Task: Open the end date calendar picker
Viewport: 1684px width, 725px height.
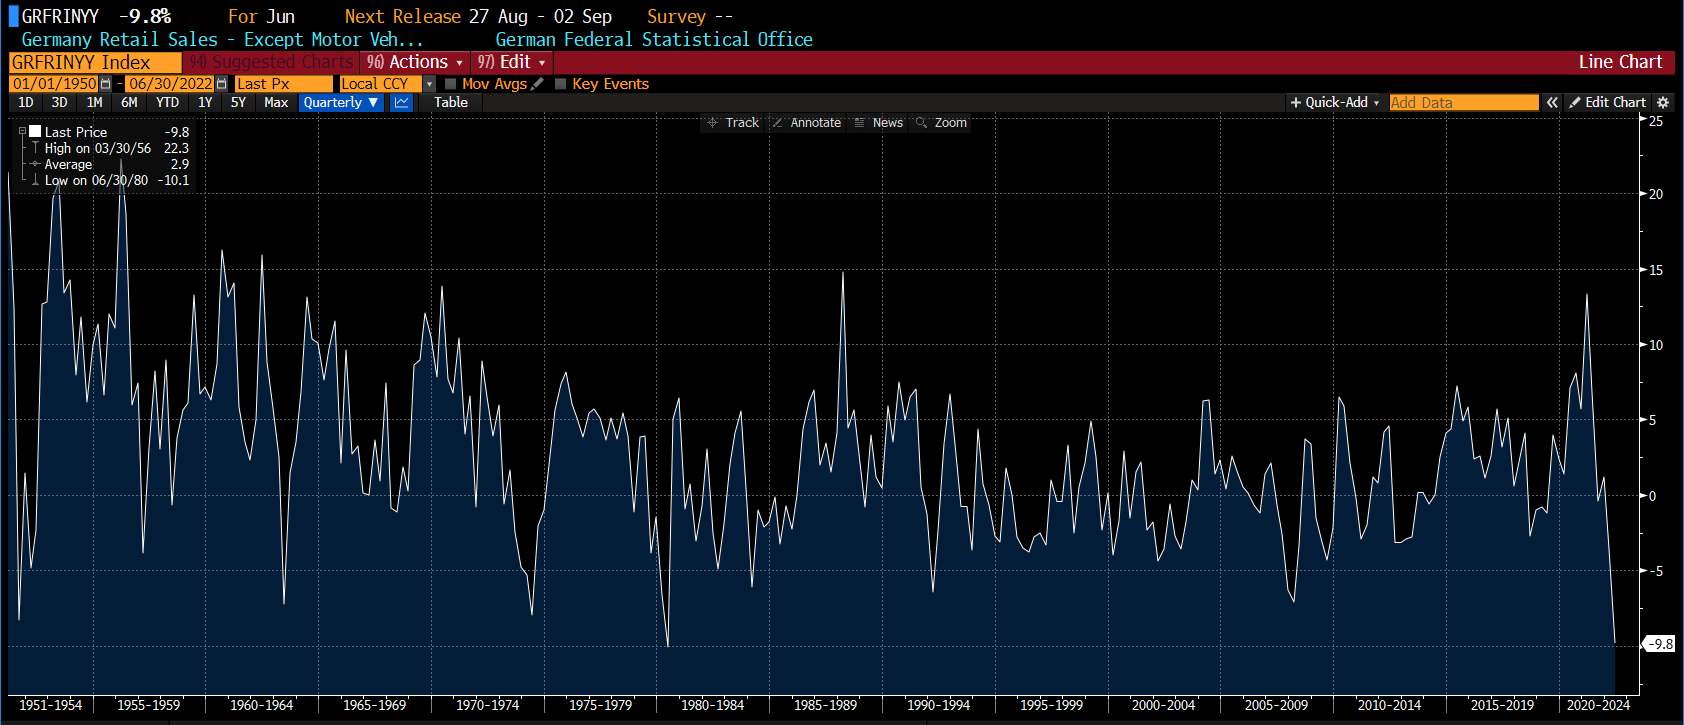Action: (221, 84)
